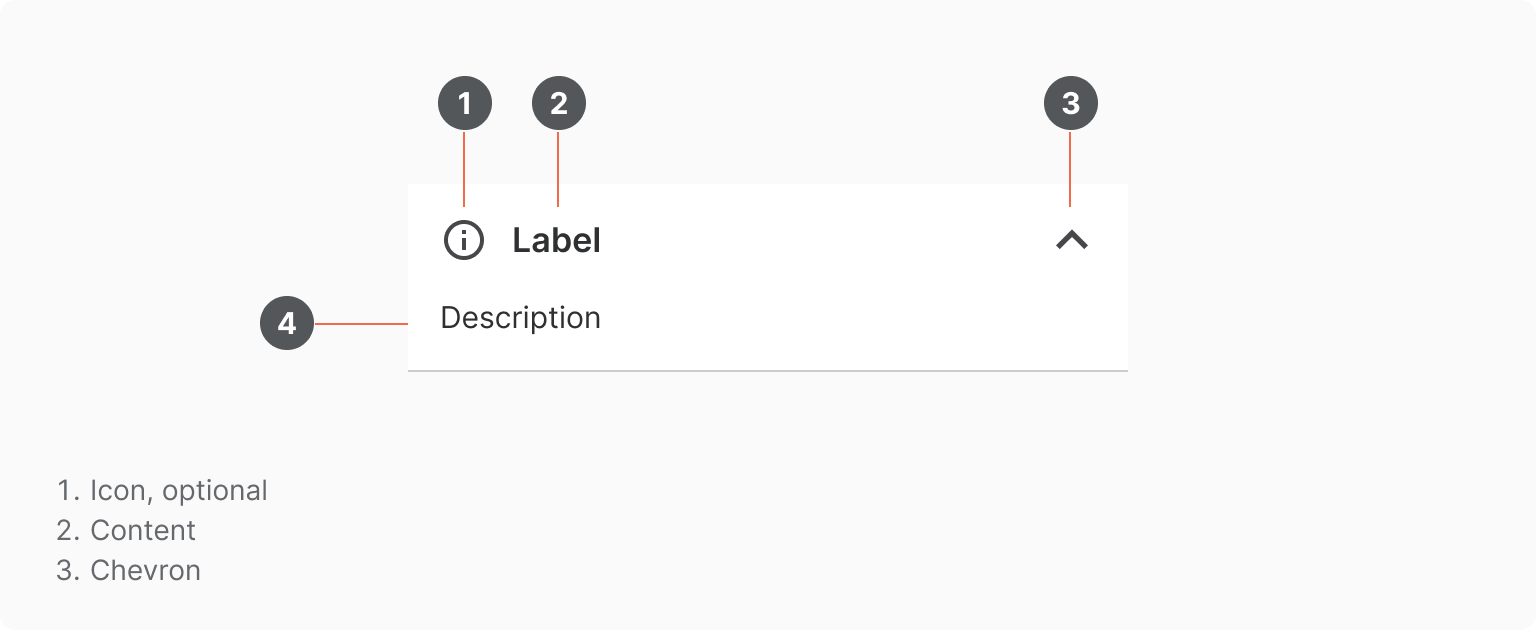Click the horizontal red line from badge 4

click(x=361, y=324)
